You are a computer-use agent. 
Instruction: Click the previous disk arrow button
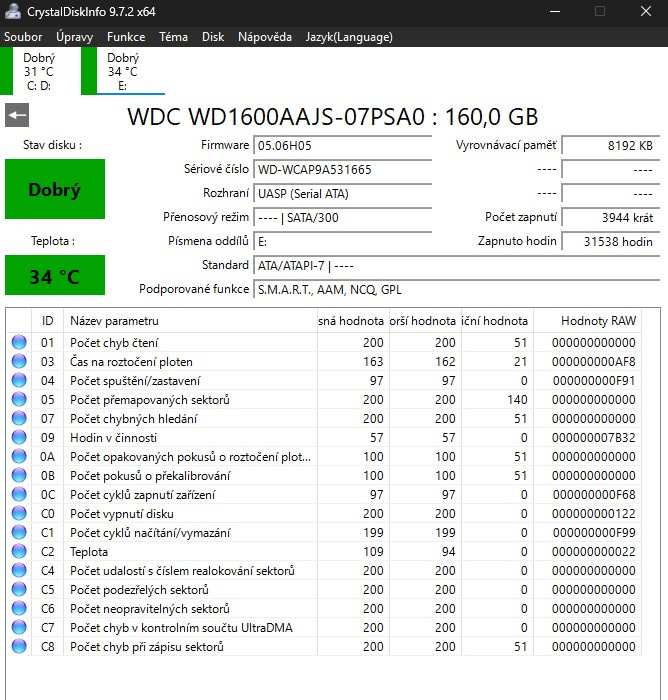point(17,115)
